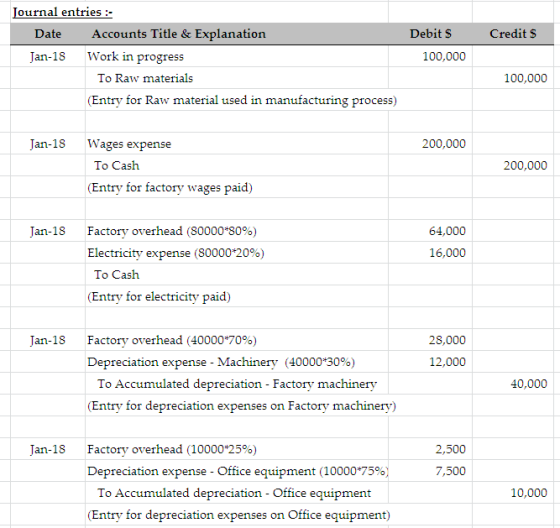Select the 7,500 debit value
The image size is (560, 528).
point(450,471)
